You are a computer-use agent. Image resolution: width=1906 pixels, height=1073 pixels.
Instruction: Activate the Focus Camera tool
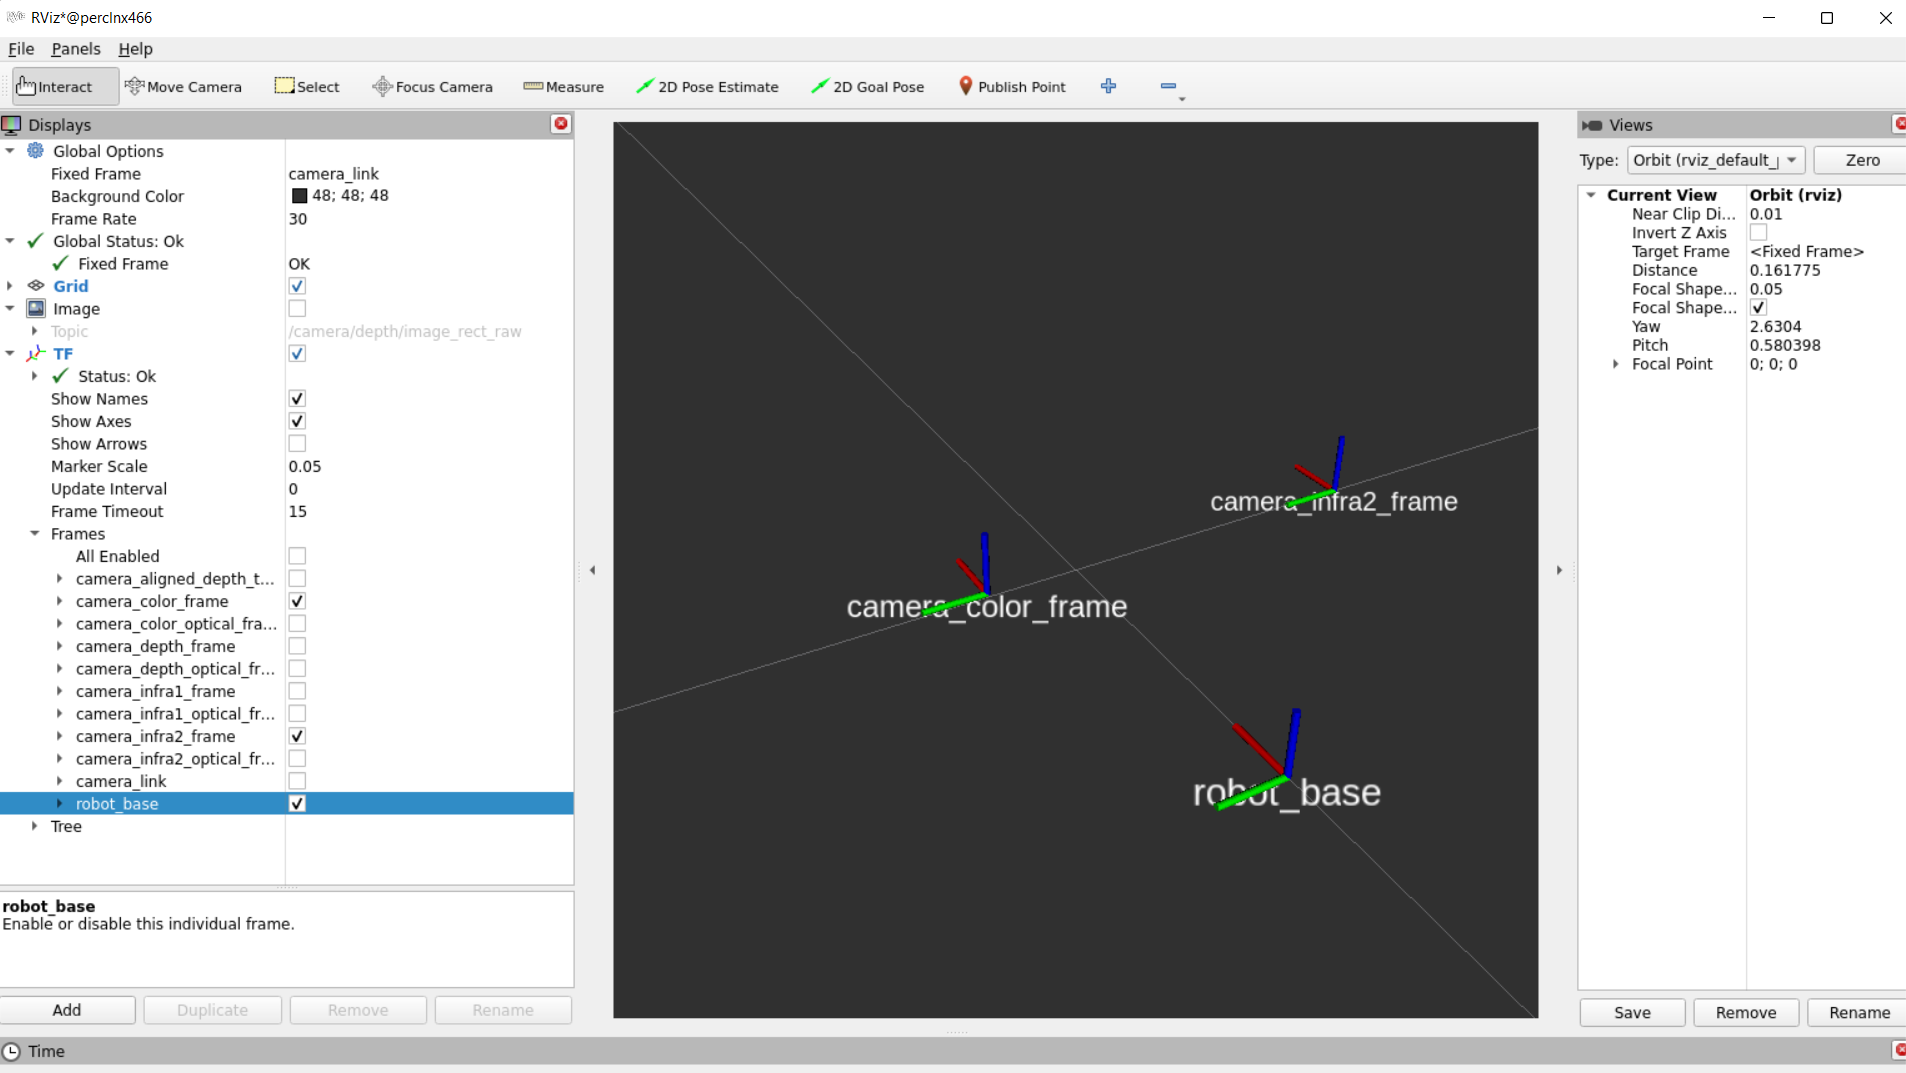point(432,87)
